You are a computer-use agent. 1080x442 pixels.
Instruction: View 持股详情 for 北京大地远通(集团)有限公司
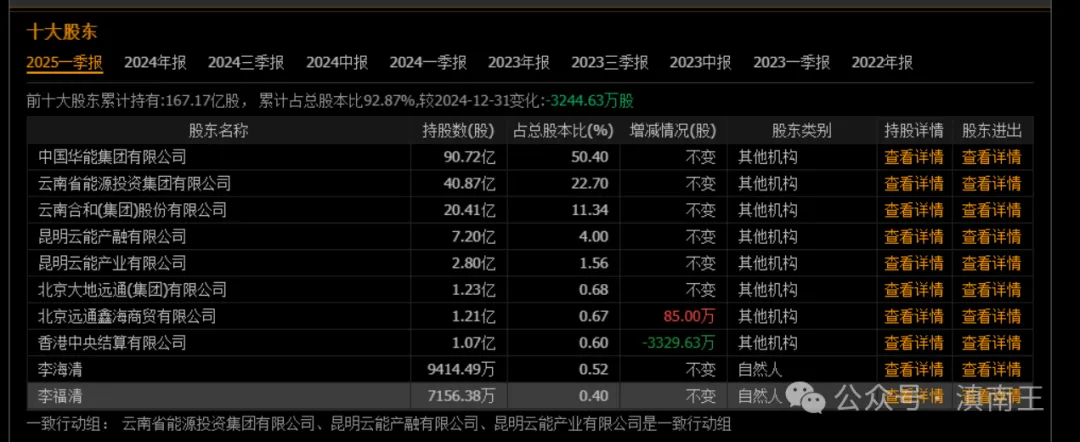point(913,290)
